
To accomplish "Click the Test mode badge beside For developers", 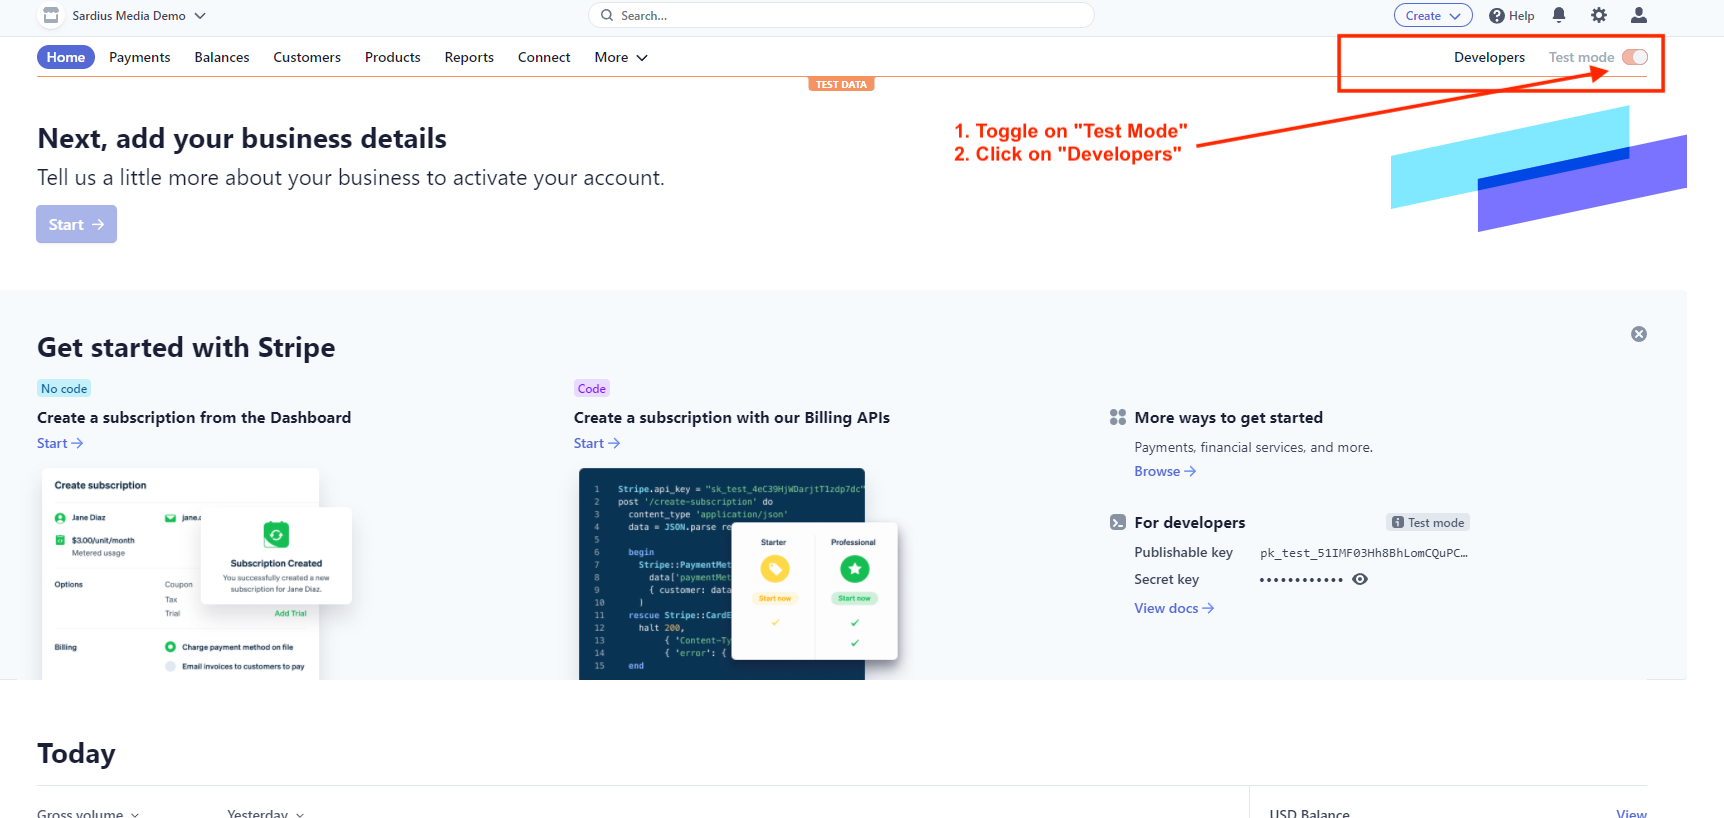I will (x=1428, y=522).
